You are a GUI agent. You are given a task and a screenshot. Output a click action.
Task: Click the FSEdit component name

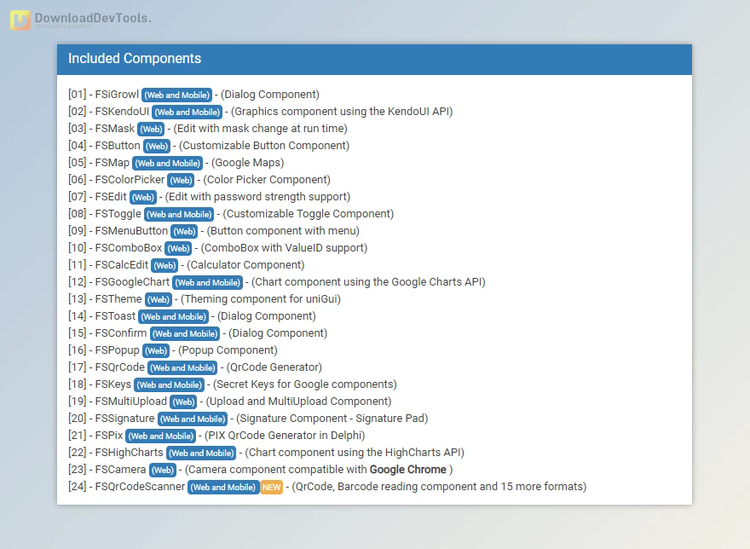(111, 197)
